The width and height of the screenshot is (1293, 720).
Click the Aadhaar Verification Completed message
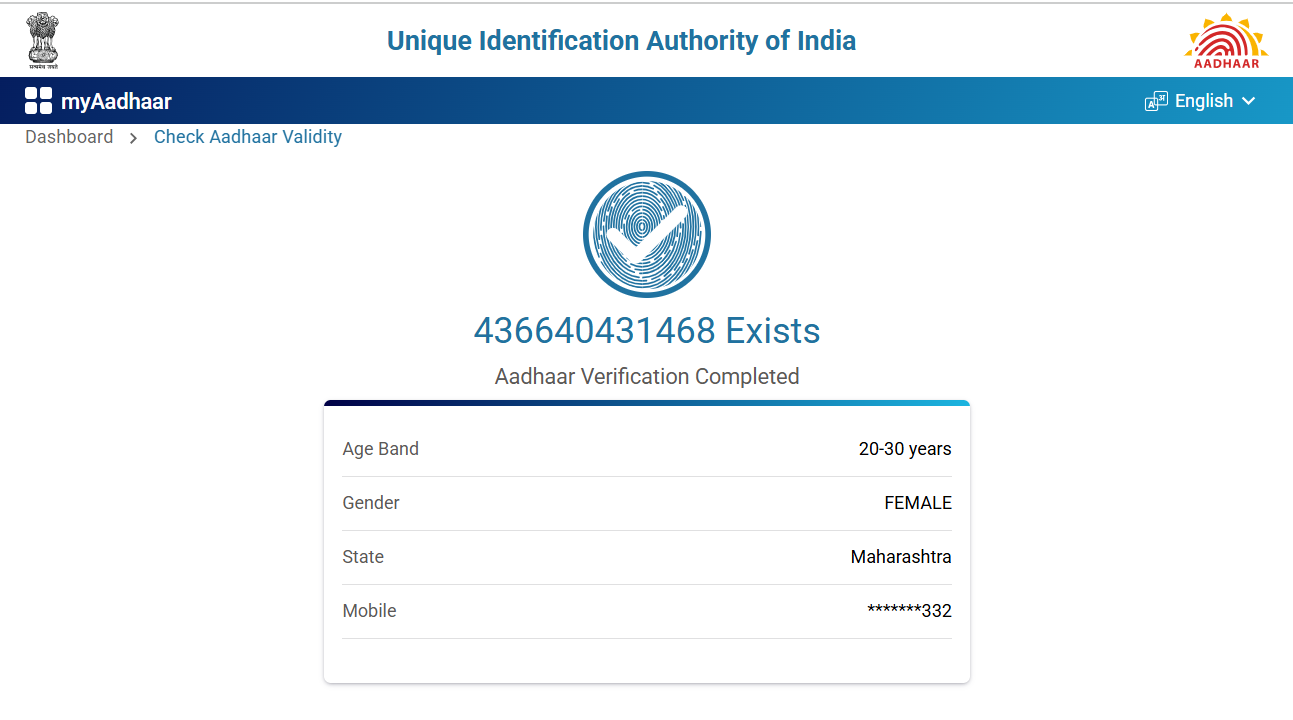pyautogui.click(x=646, y=377)
